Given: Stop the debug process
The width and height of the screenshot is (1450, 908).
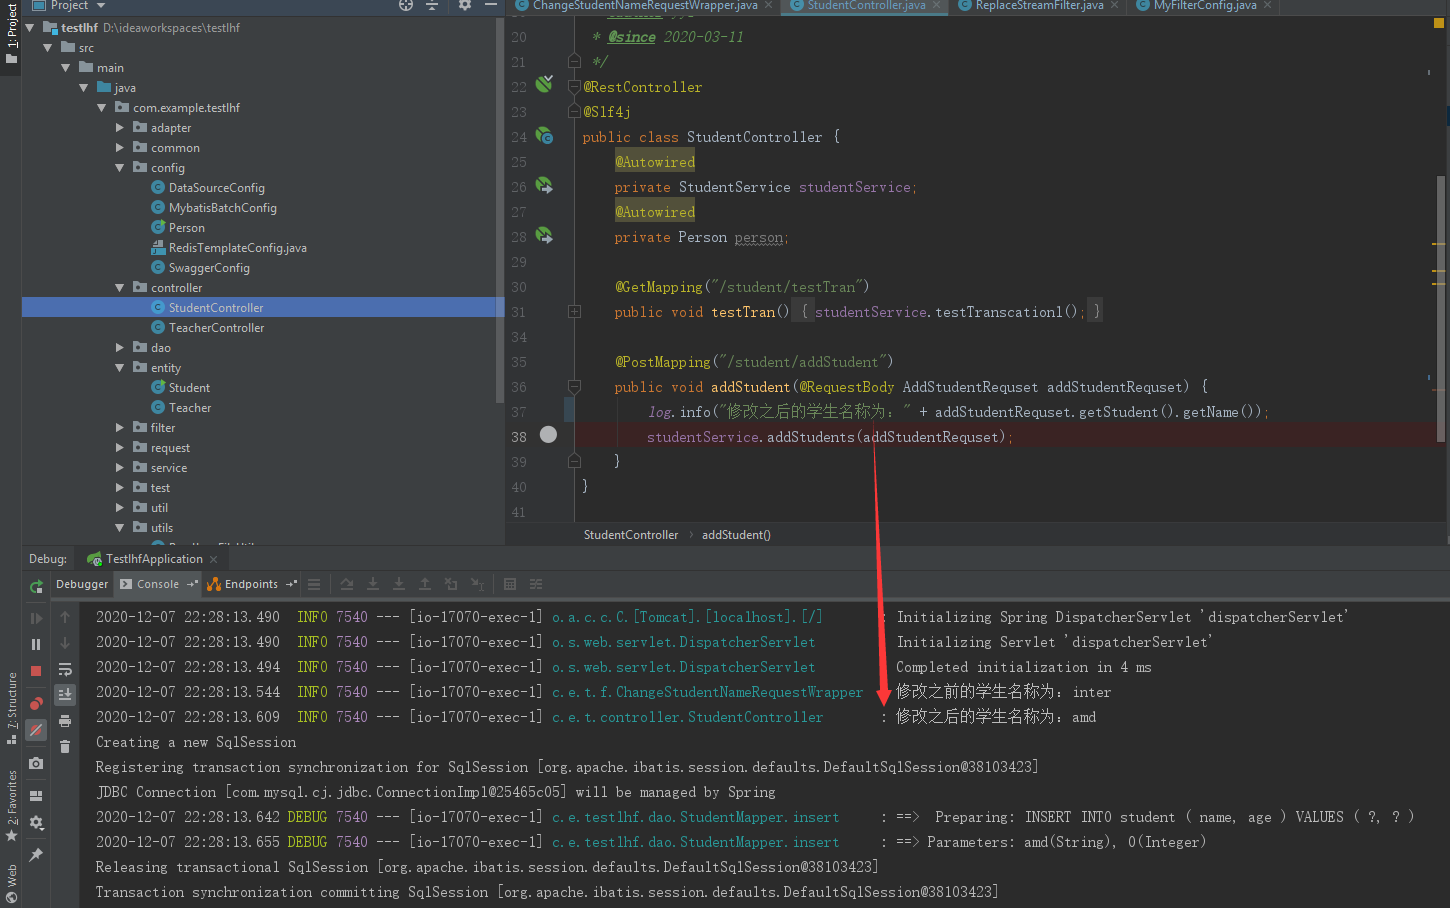Looking at the screenshot, I should click(x=35, y=670).
